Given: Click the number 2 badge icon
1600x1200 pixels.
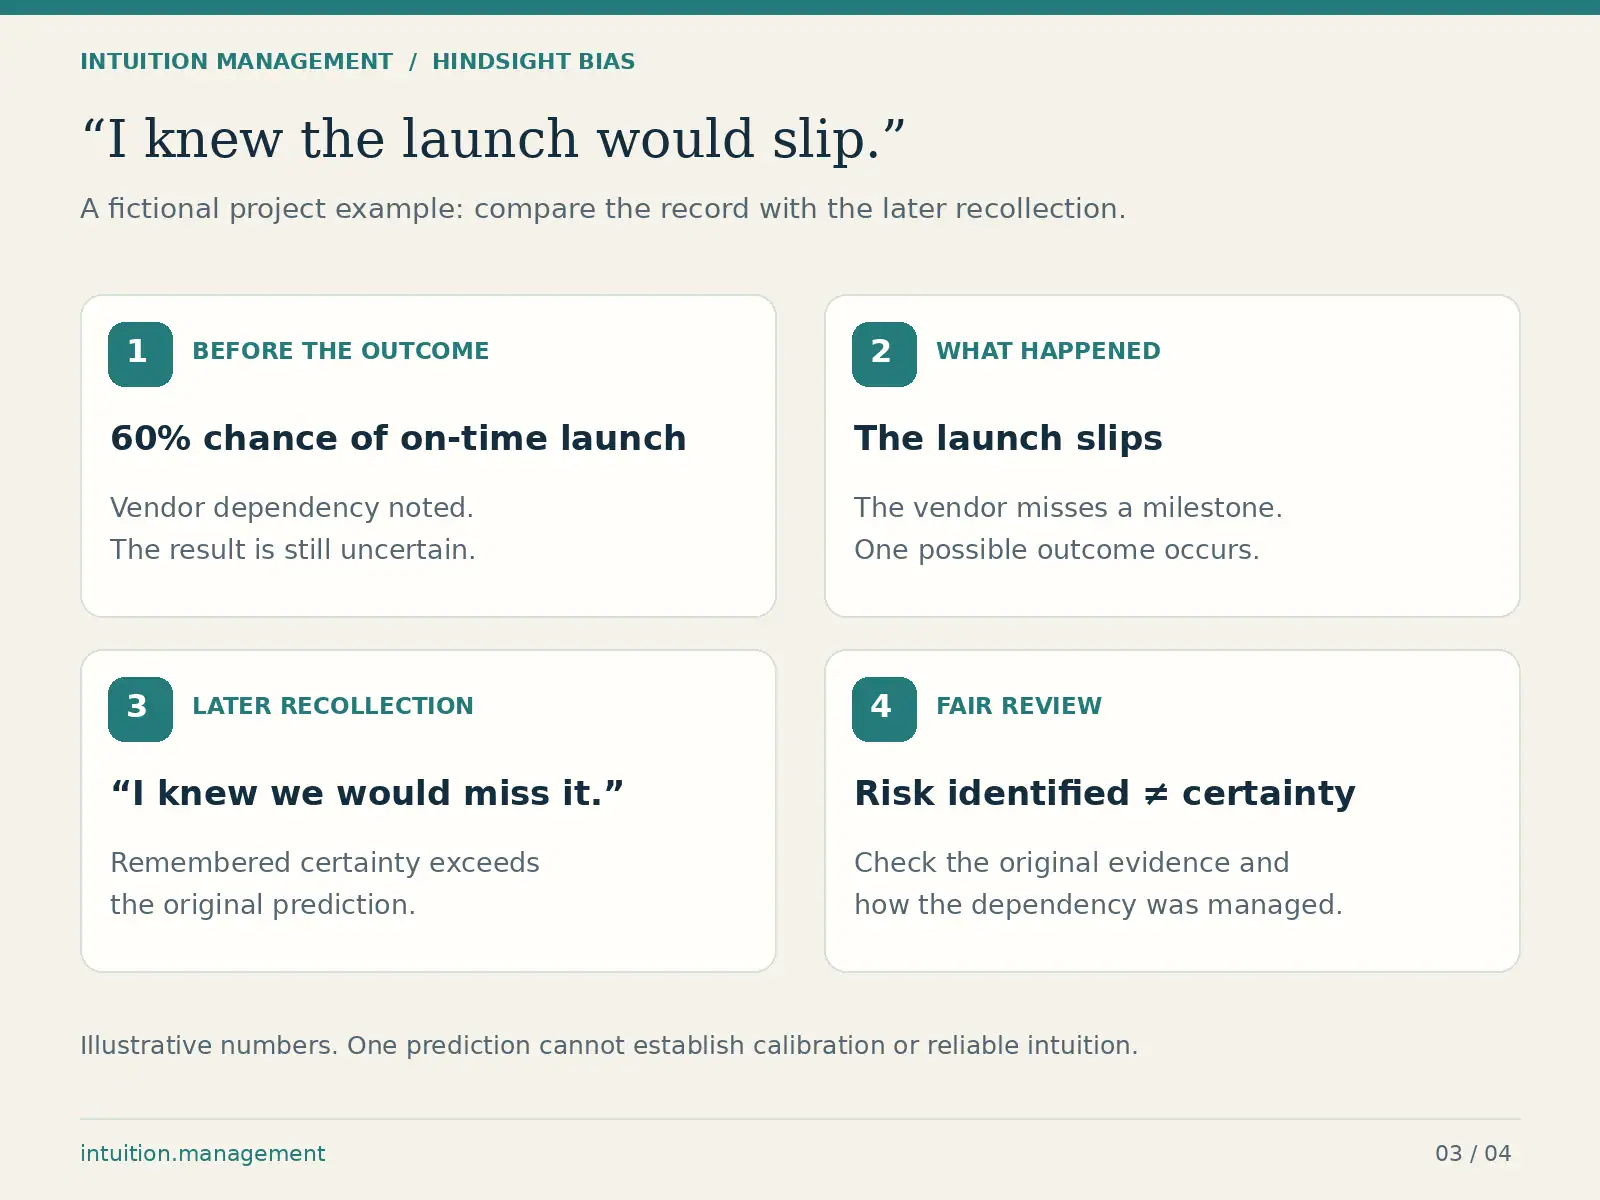Looking at the screenshot, I should tap(884, 354).
